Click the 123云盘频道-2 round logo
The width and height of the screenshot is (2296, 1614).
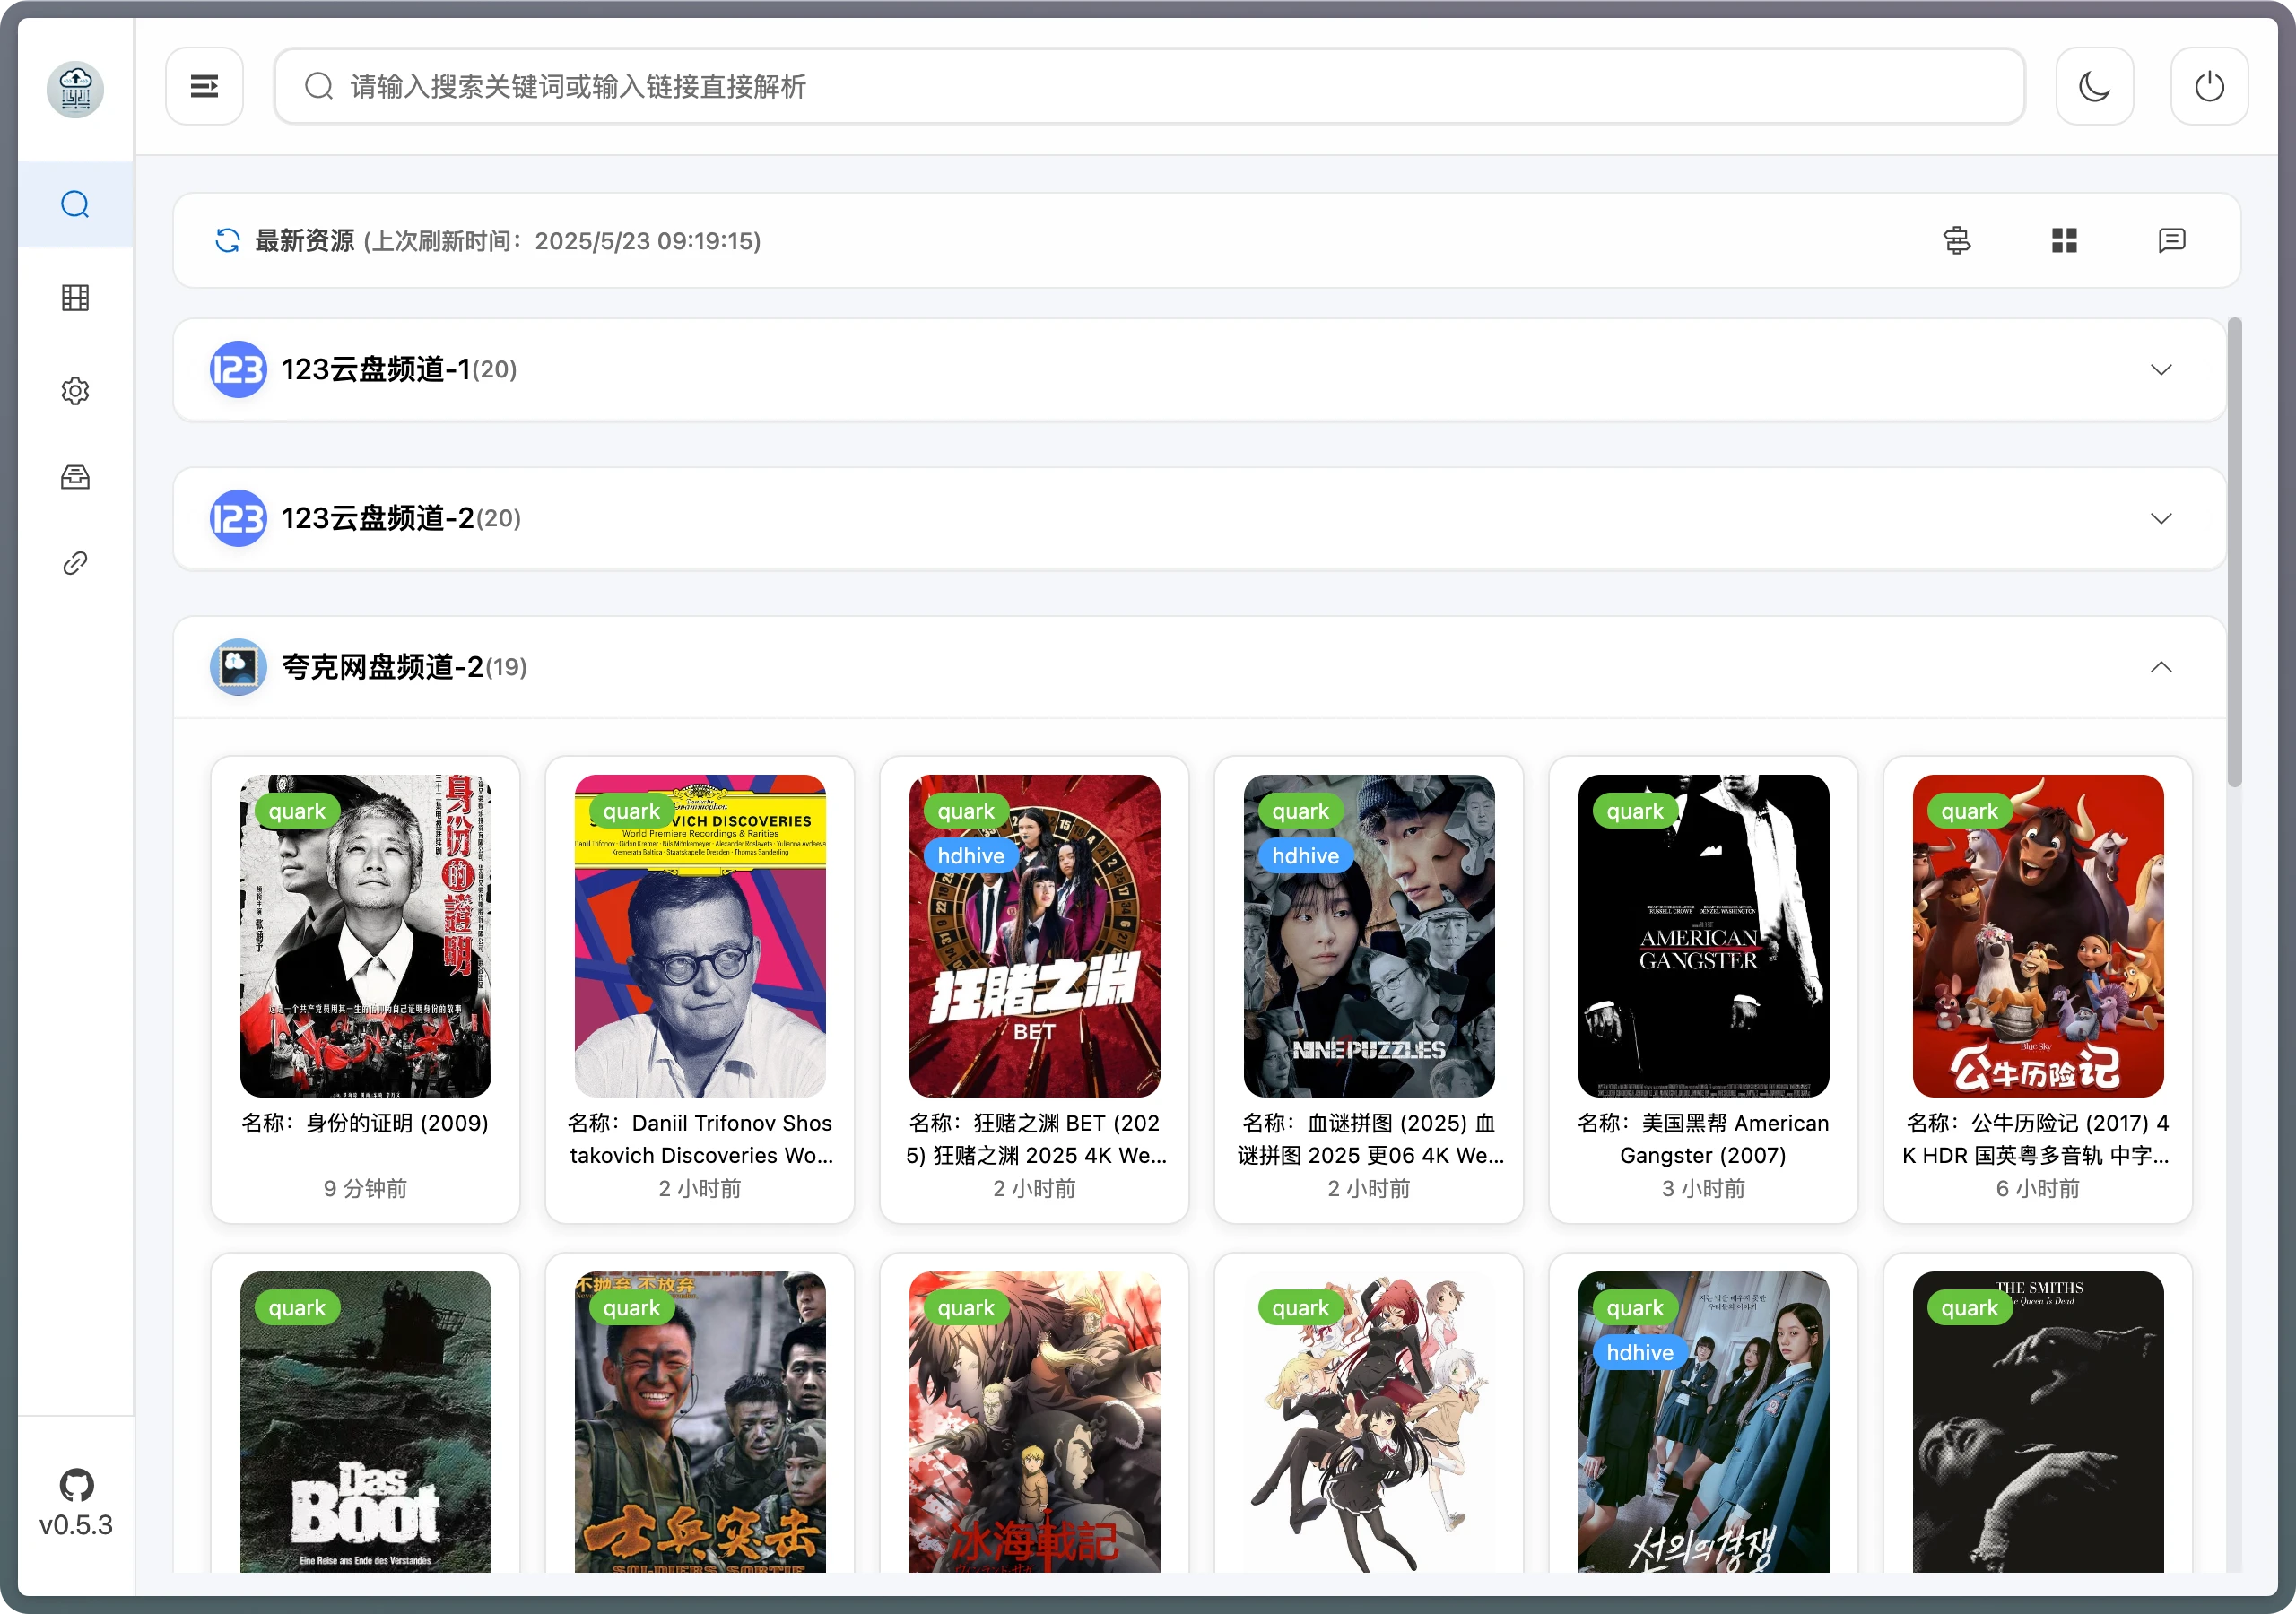coord(237,518)
